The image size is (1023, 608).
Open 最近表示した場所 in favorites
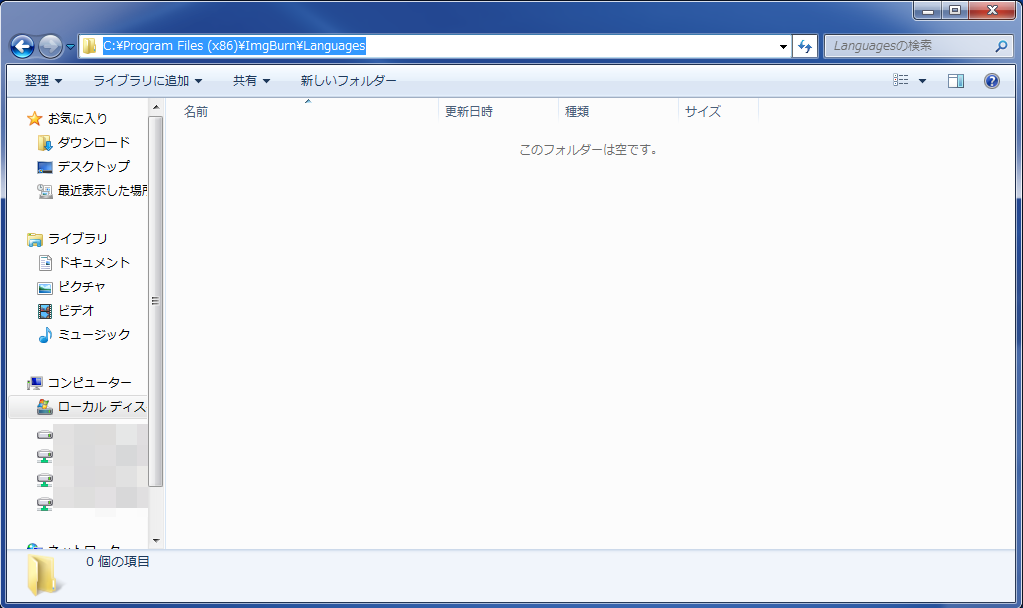point(102,190)
